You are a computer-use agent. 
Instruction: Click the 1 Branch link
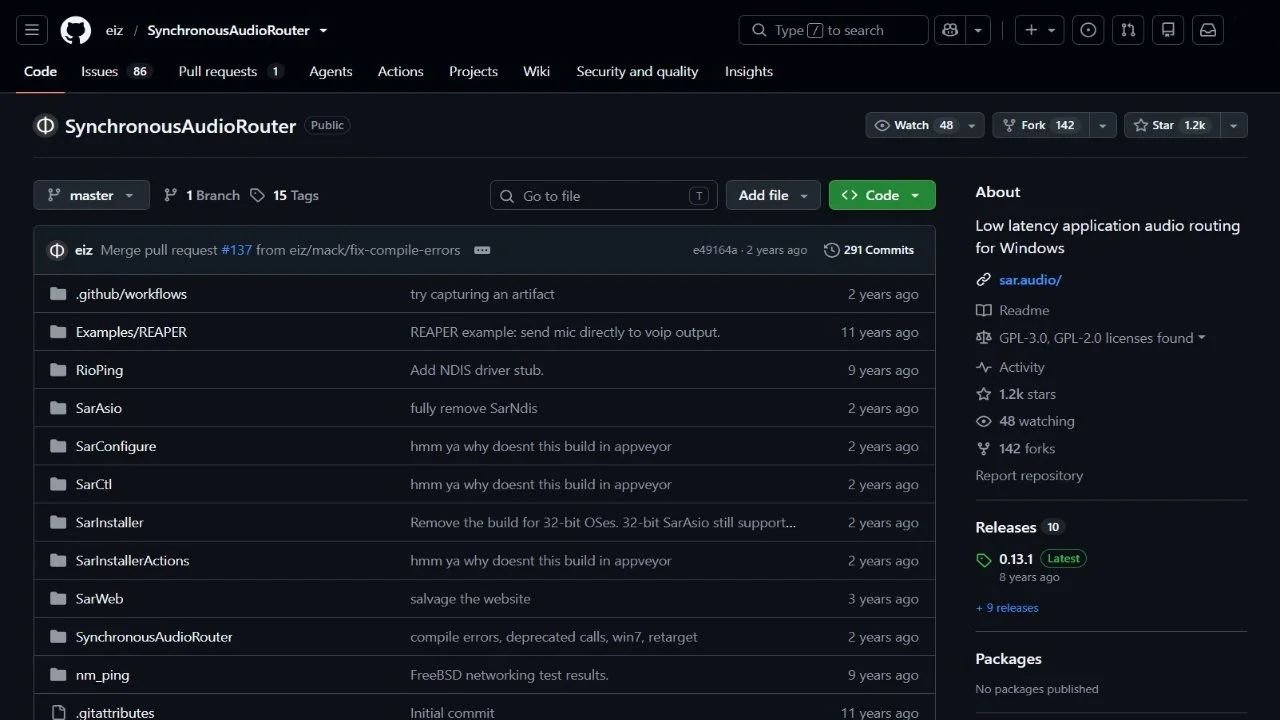pos(202,195)
